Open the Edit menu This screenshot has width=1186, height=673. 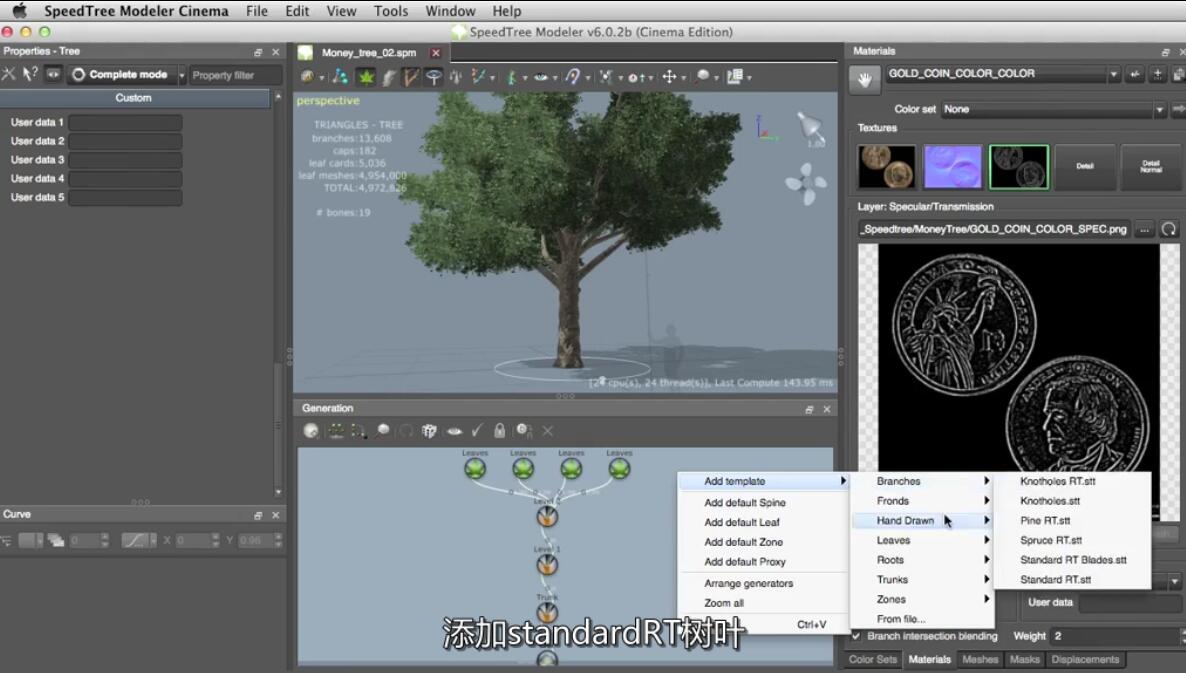click(x=297, y=11)
